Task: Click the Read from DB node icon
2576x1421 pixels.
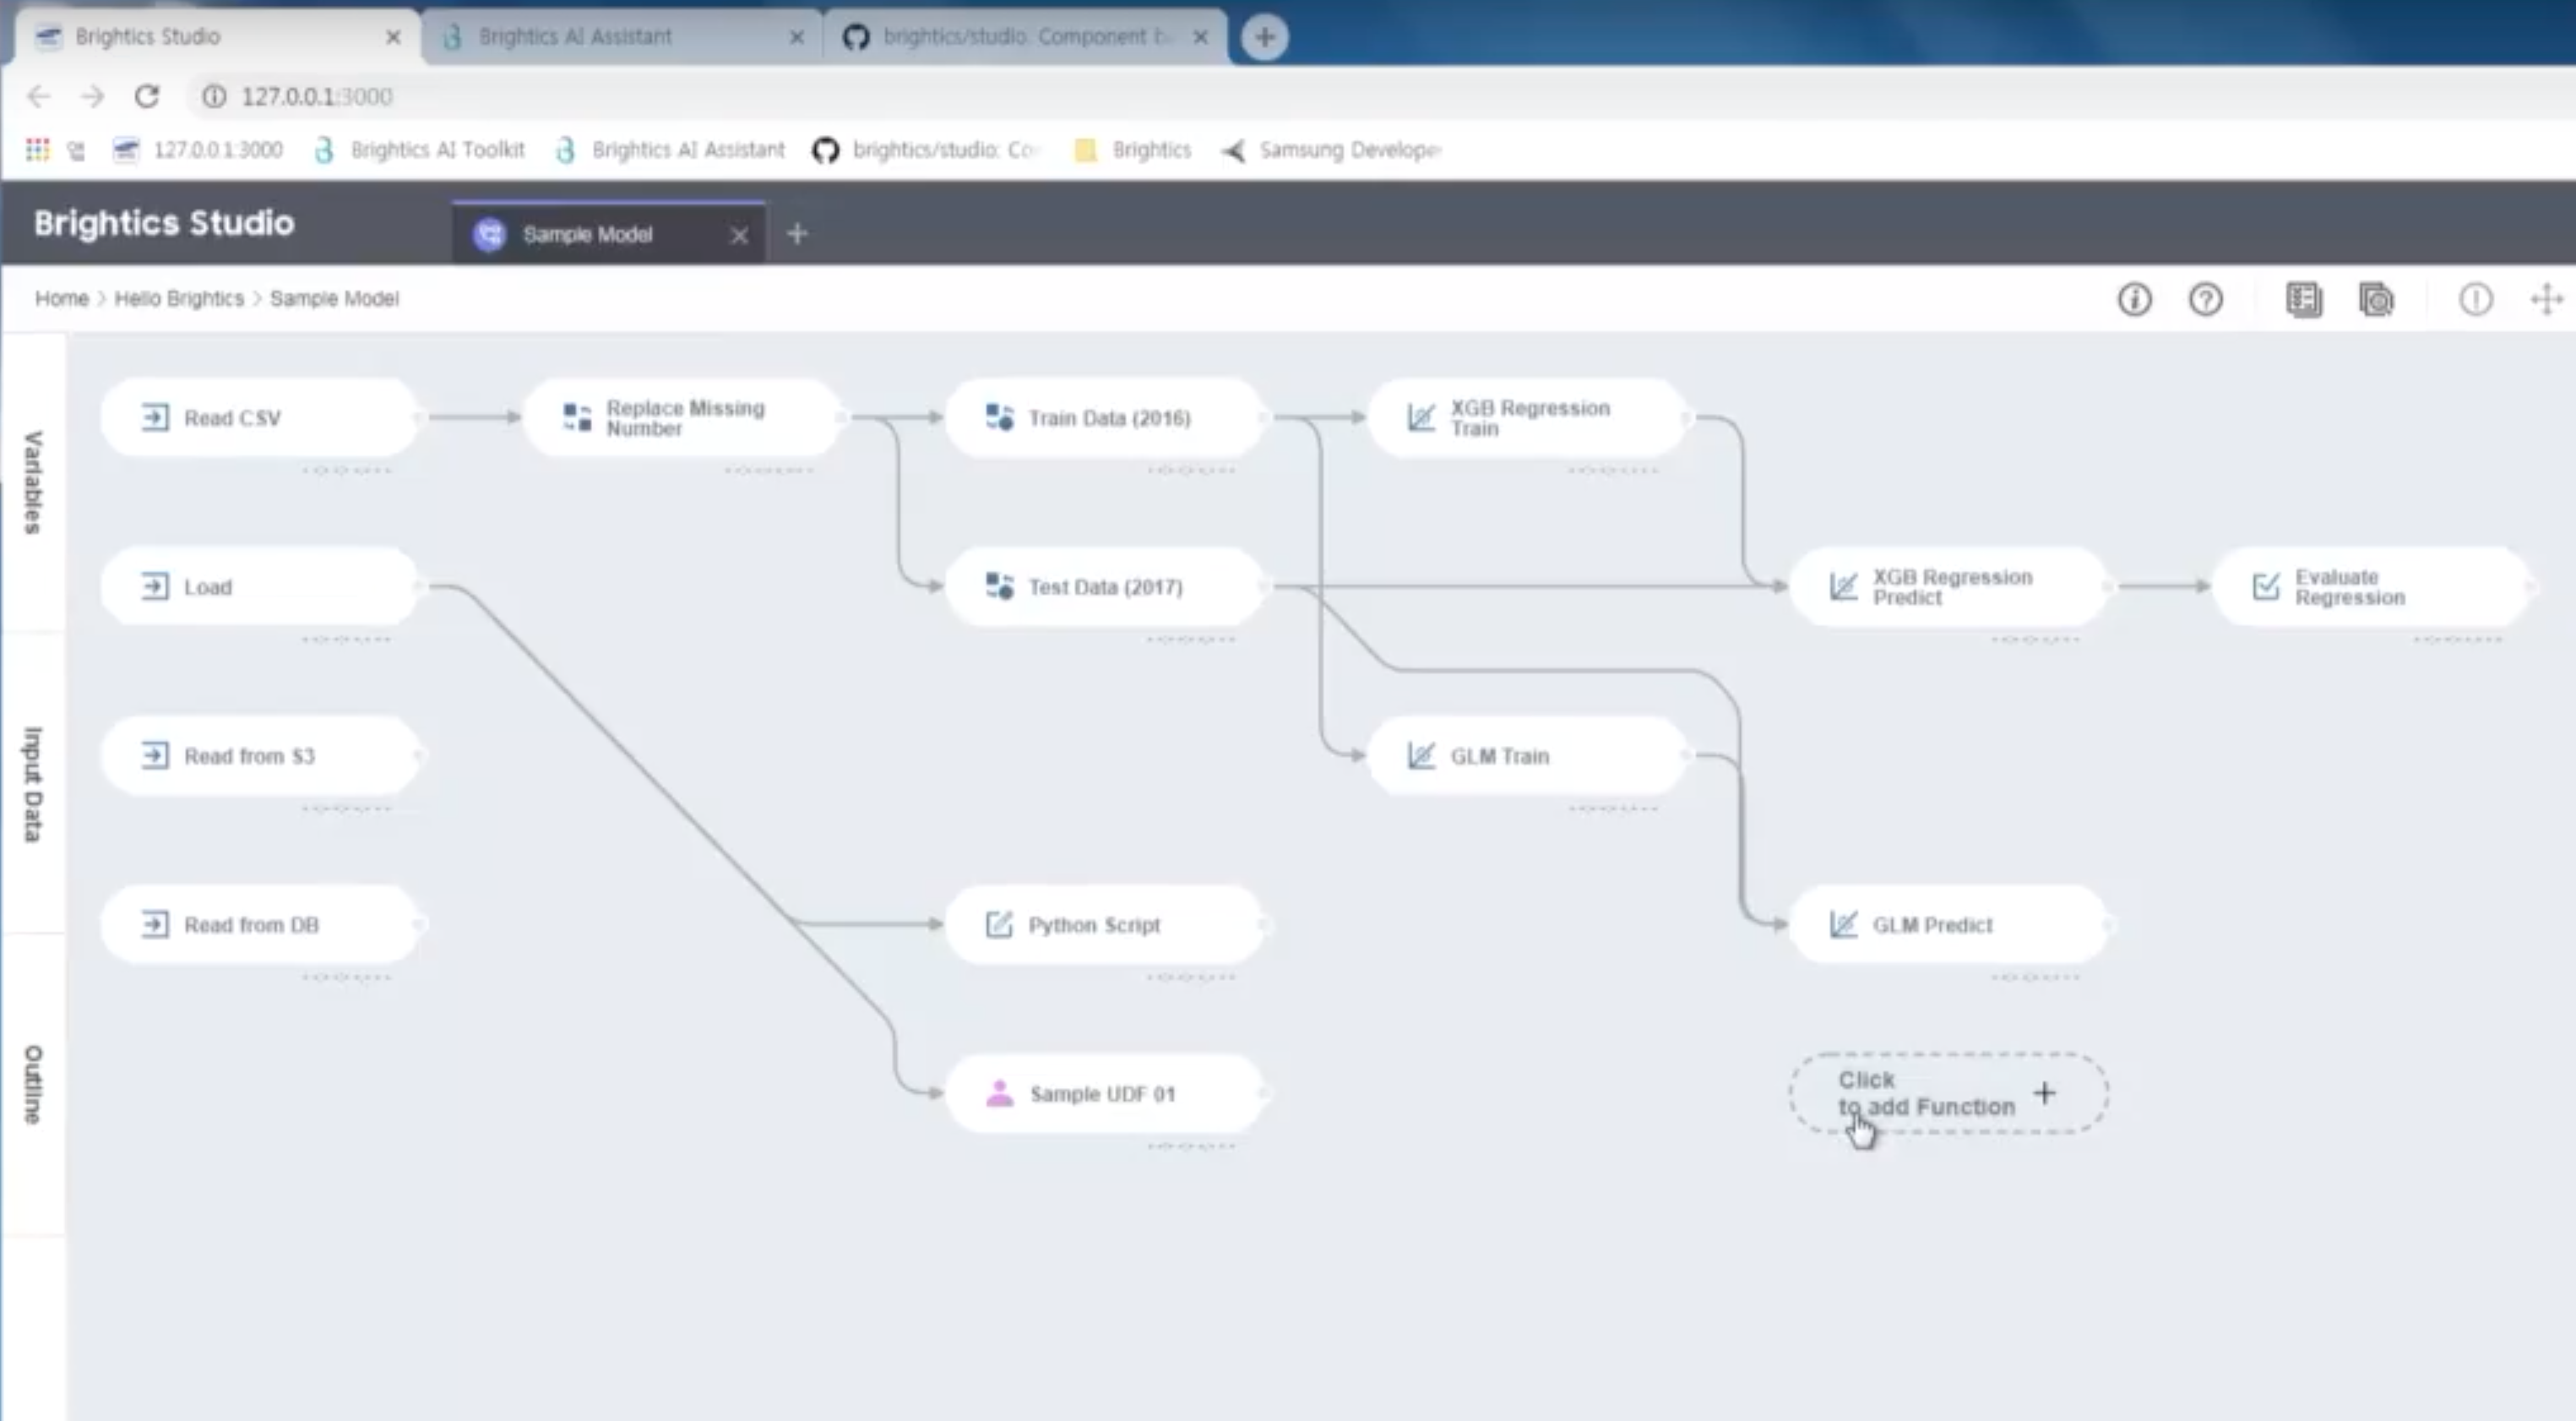Action: click(155, 924)
